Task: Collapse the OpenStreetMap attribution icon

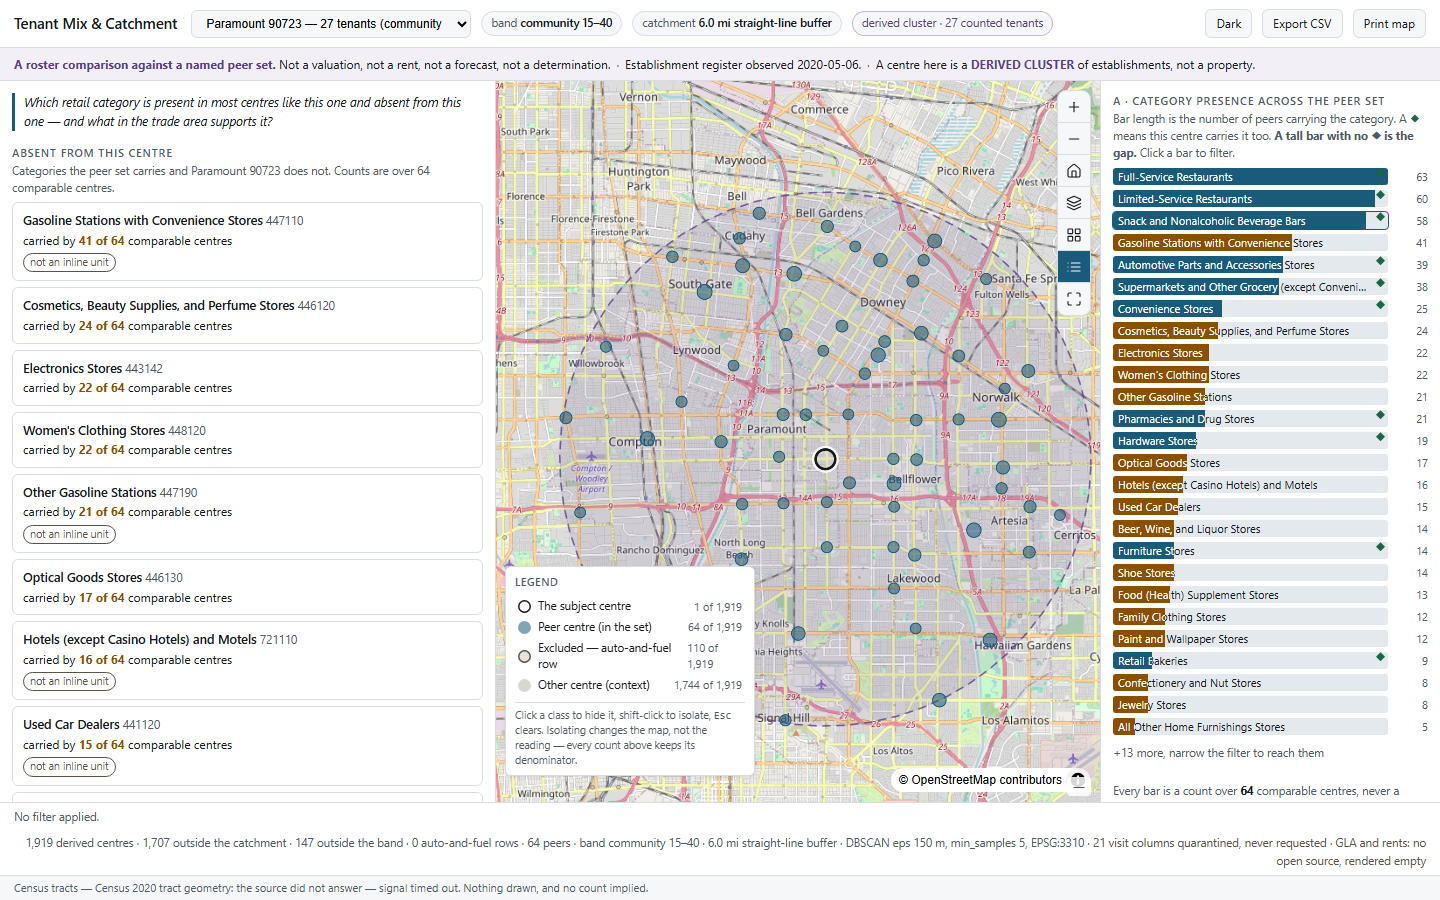Action: coord(1078,780)
